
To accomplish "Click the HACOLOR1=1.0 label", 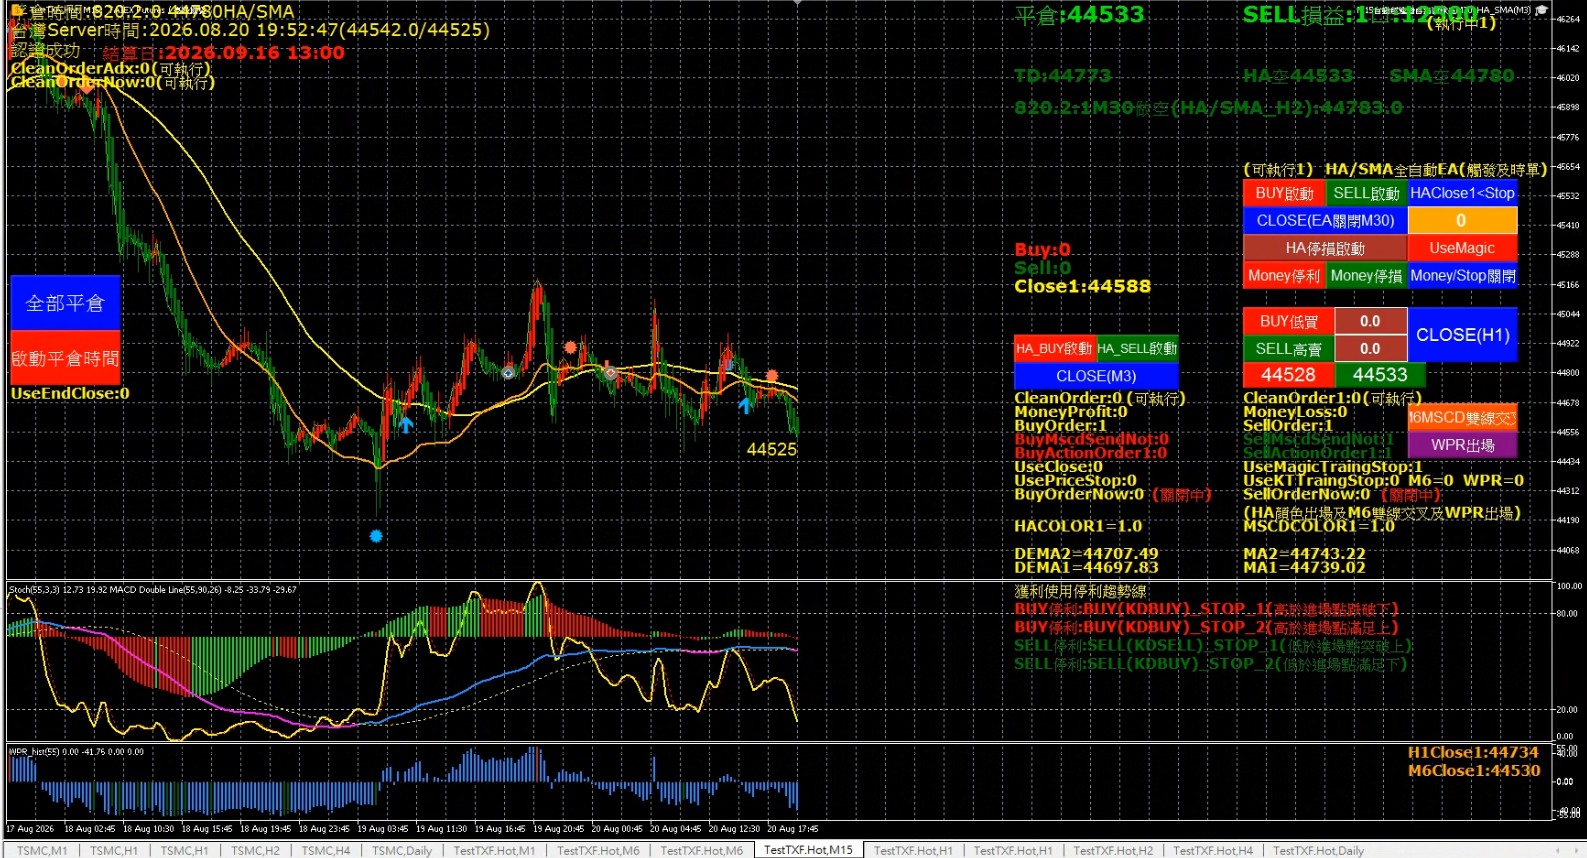I will 1078,526.
